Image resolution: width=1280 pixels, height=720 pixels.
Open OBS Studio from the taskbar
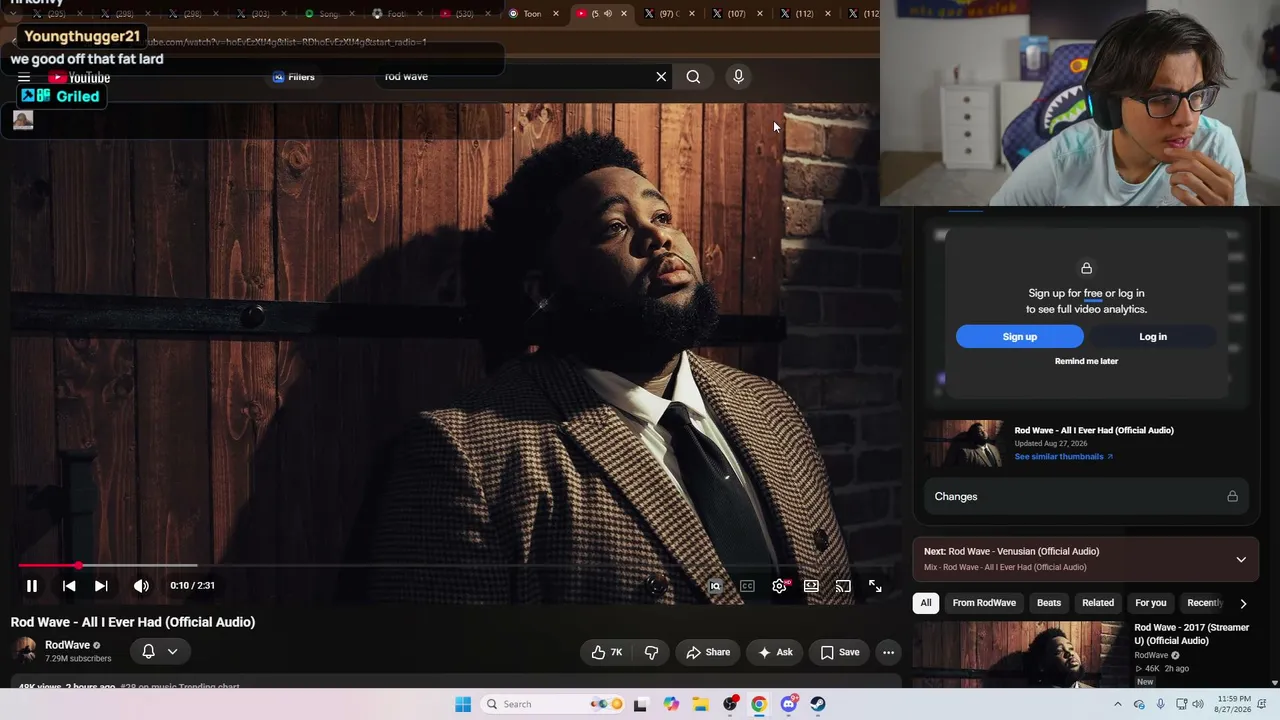click(x=730, y=704)
